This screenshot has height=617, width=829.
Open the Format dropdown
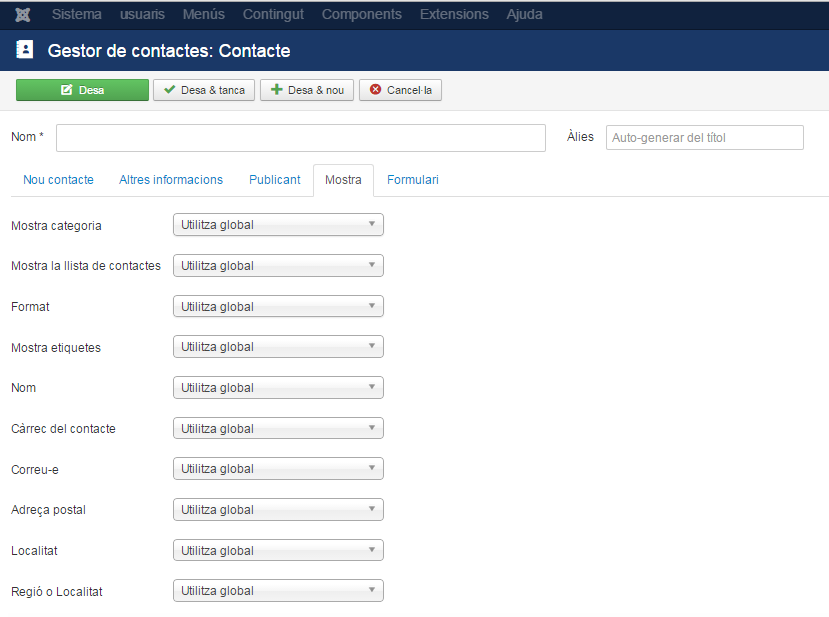point(278,306)
